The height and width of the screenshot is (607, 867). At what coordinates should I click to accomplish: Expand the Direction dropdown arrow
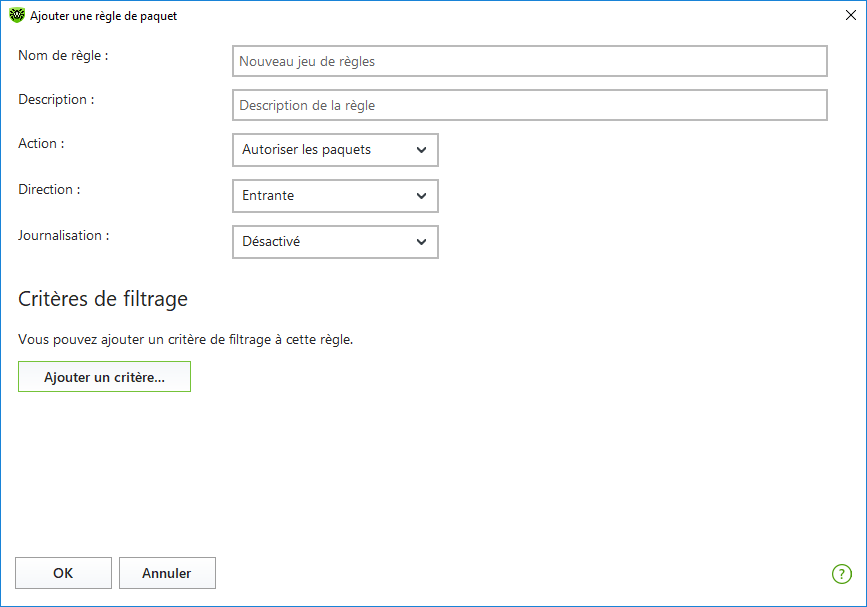point(421,196)
